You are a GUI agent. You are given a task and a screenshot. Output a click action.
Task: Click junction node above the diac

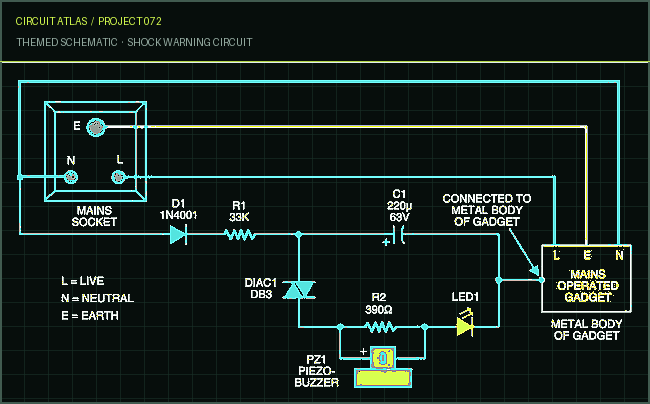click(298, 235)
